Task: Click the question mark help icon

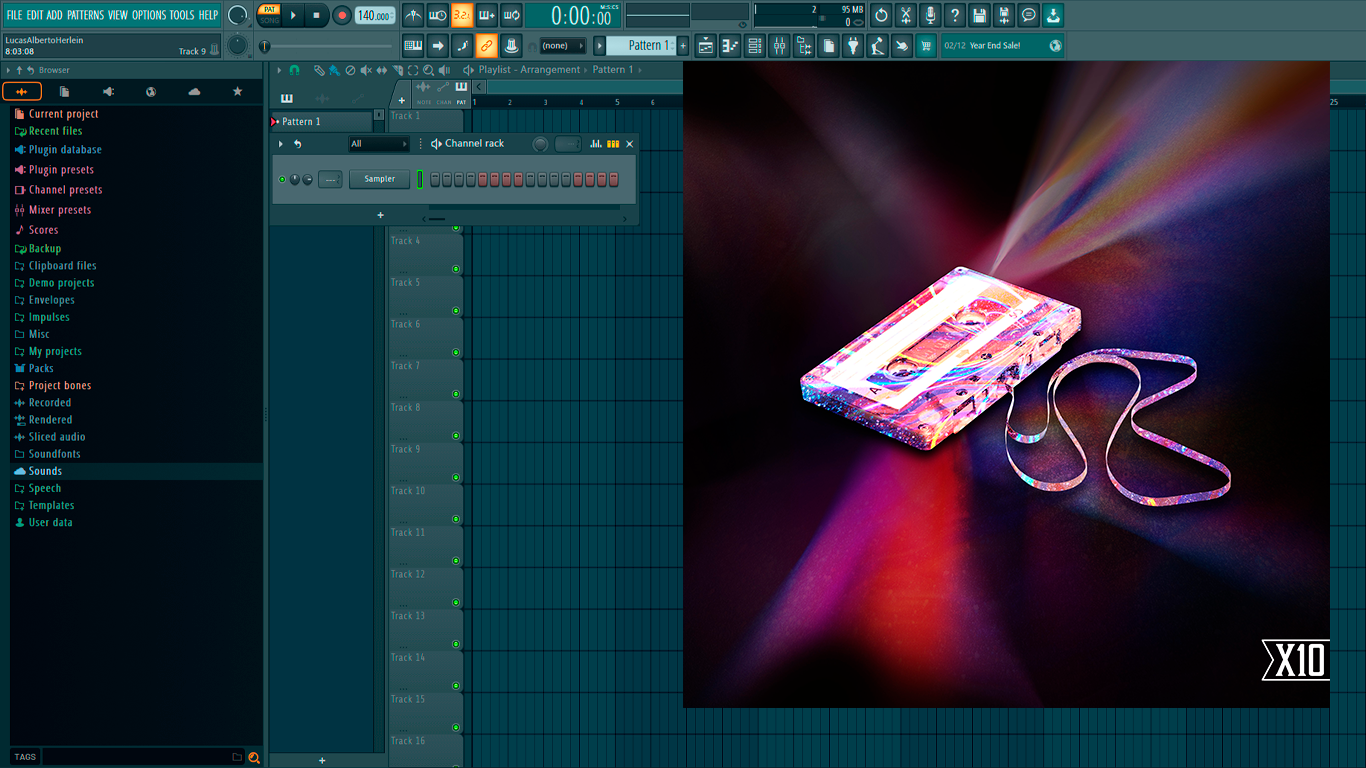Action: [x=955, y=15]
